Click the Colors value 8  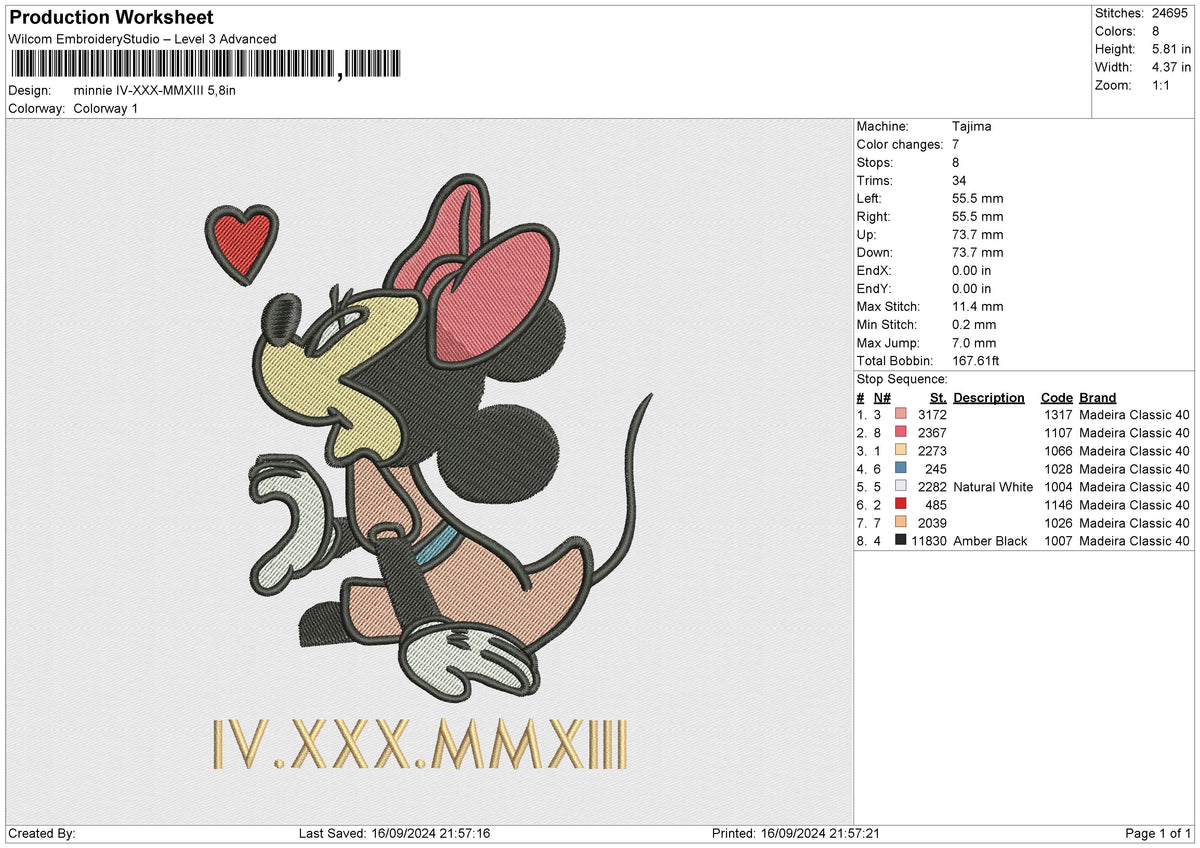click(1156, 31)
